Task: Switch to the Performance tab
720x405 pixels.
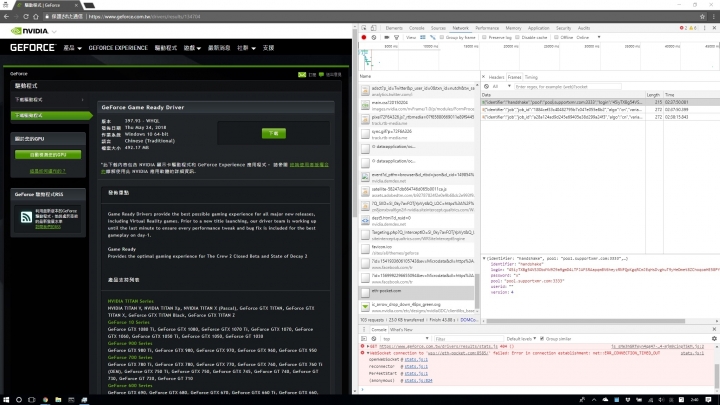Action: (x=487, y=28)
